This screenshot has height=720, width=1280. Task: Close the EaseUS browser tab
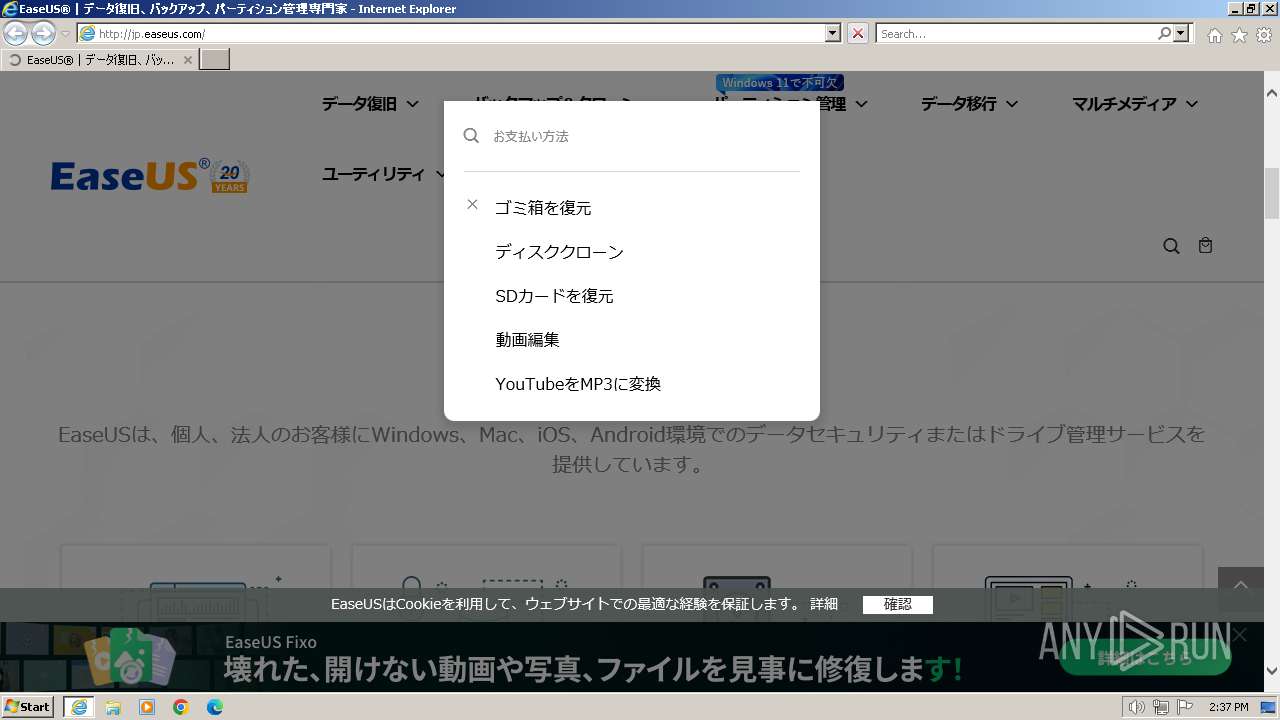pyautogui.click(x=187, y=60)
